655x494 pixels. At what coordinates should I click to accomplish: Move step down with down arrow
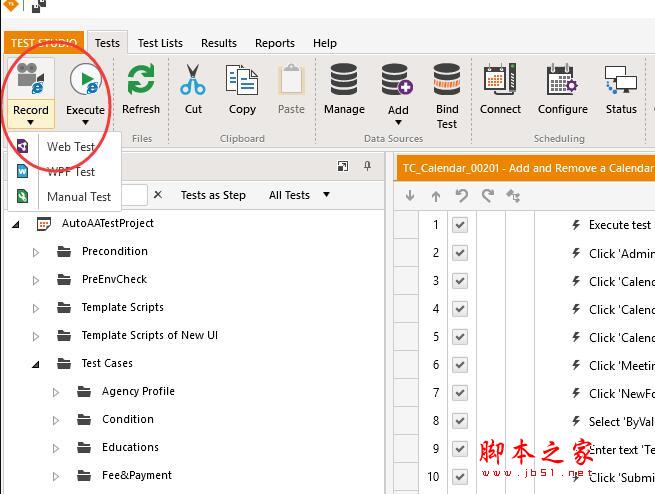click(x=410, y=195)
